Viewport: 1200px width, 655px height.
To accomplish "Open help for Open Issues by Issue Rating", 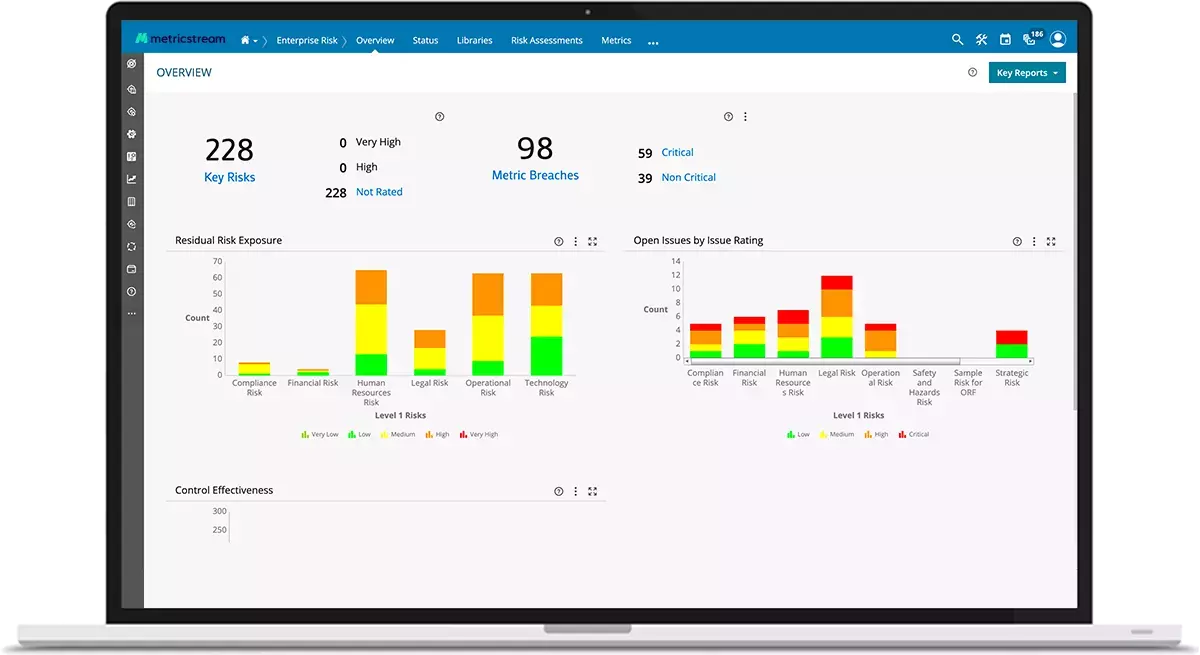I will click(1017, 241).
